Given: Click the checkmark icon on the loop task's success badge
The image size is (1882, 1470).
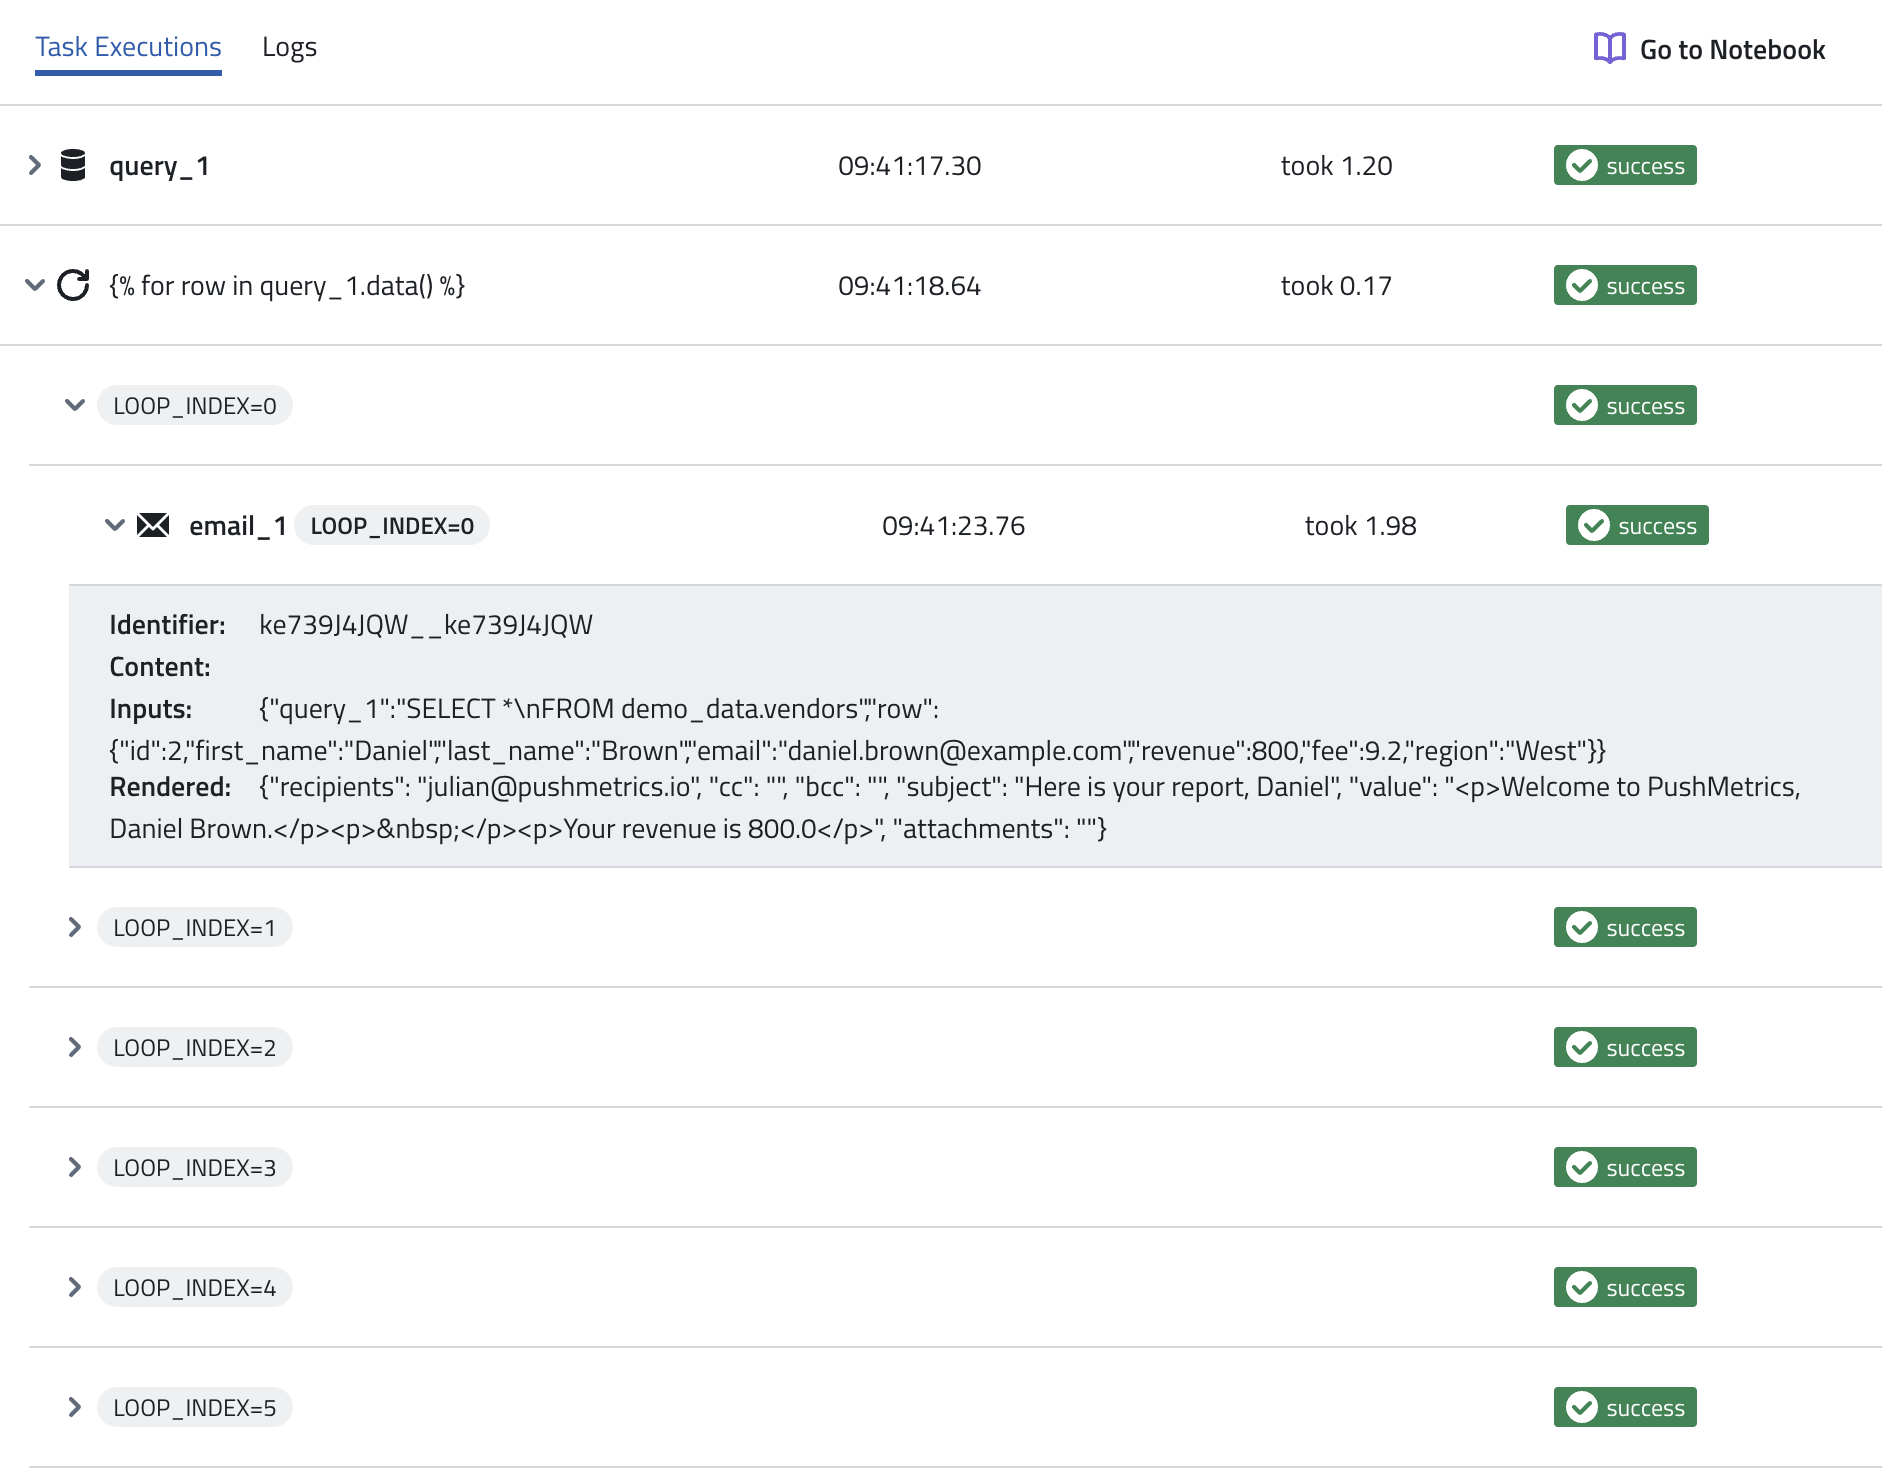Looking at the screenshot, I should [1581, 285].
